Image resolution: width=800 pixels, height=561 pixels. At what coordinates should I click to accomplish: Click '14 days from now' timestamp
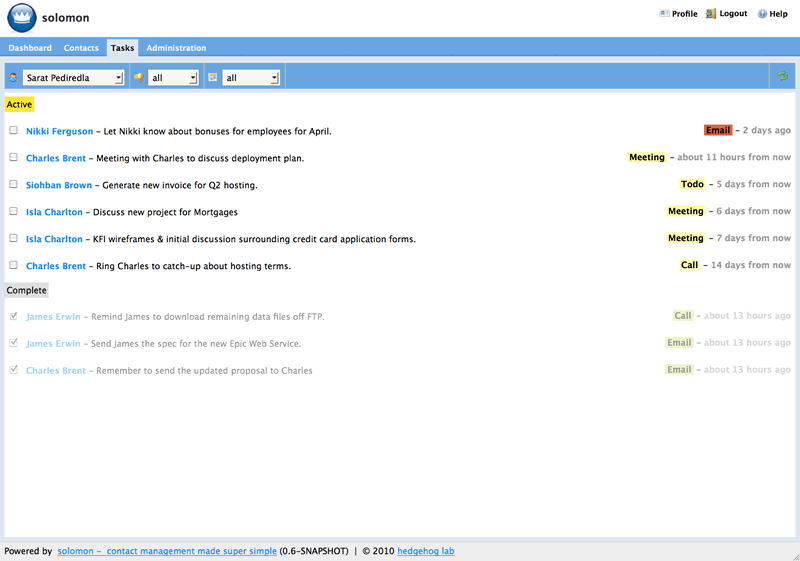[x=751, y=265]
